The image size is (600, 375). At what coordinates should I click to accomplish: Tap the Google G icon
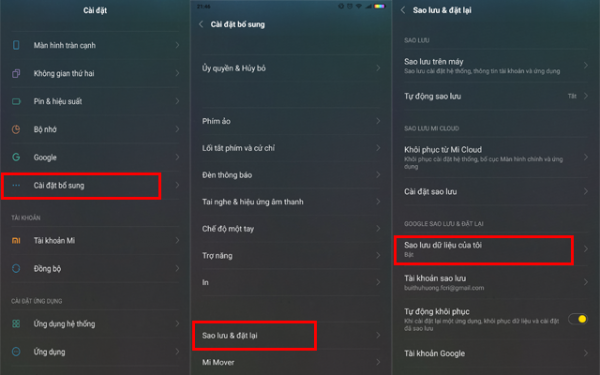[16, 157]
